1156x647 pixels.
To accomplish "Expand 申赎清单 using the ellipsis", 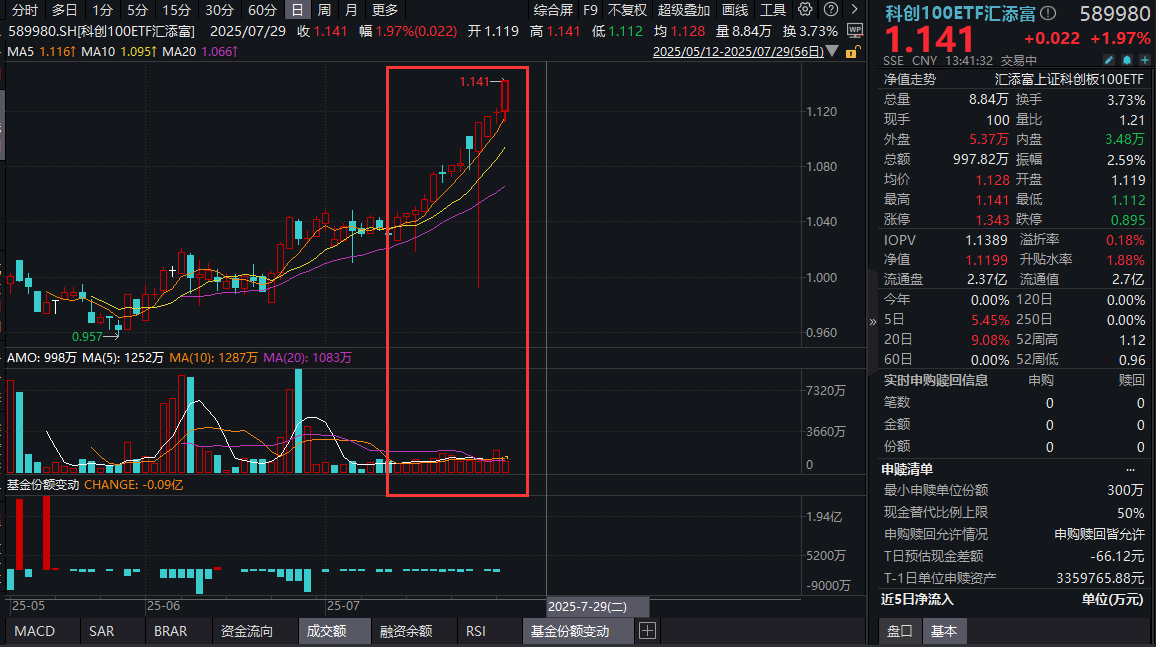I will tap(1131, 470).
